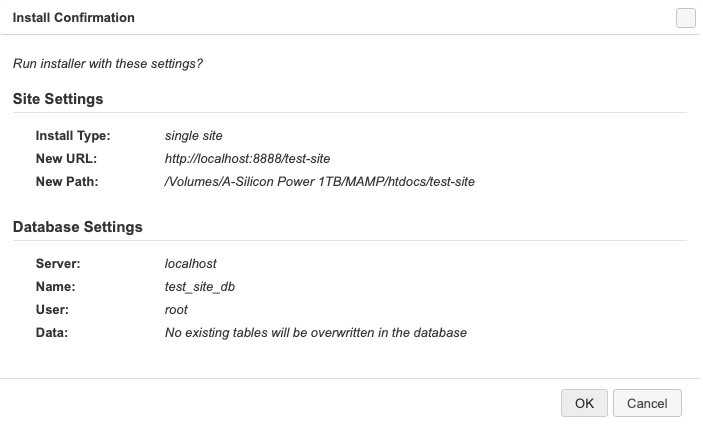Click the 'Run installer with these settings?' prompt

pyautogui.click(x=108, y=64)
